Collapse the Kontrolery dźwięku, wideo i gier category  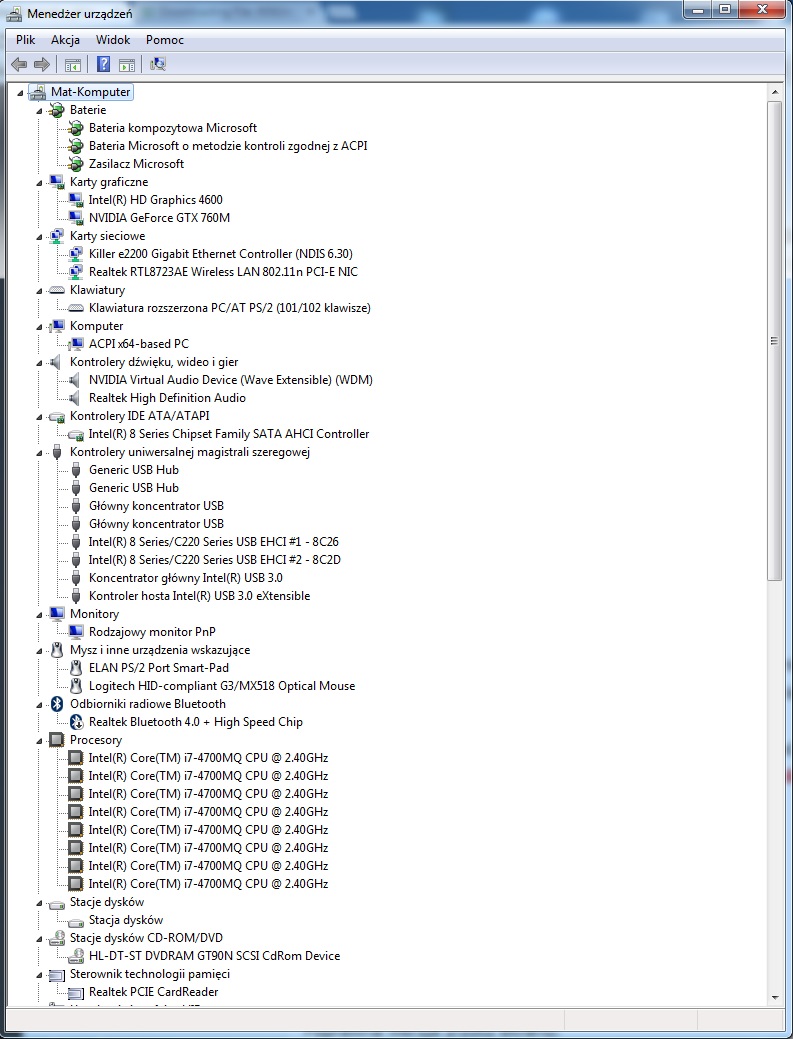coord(40,363)
